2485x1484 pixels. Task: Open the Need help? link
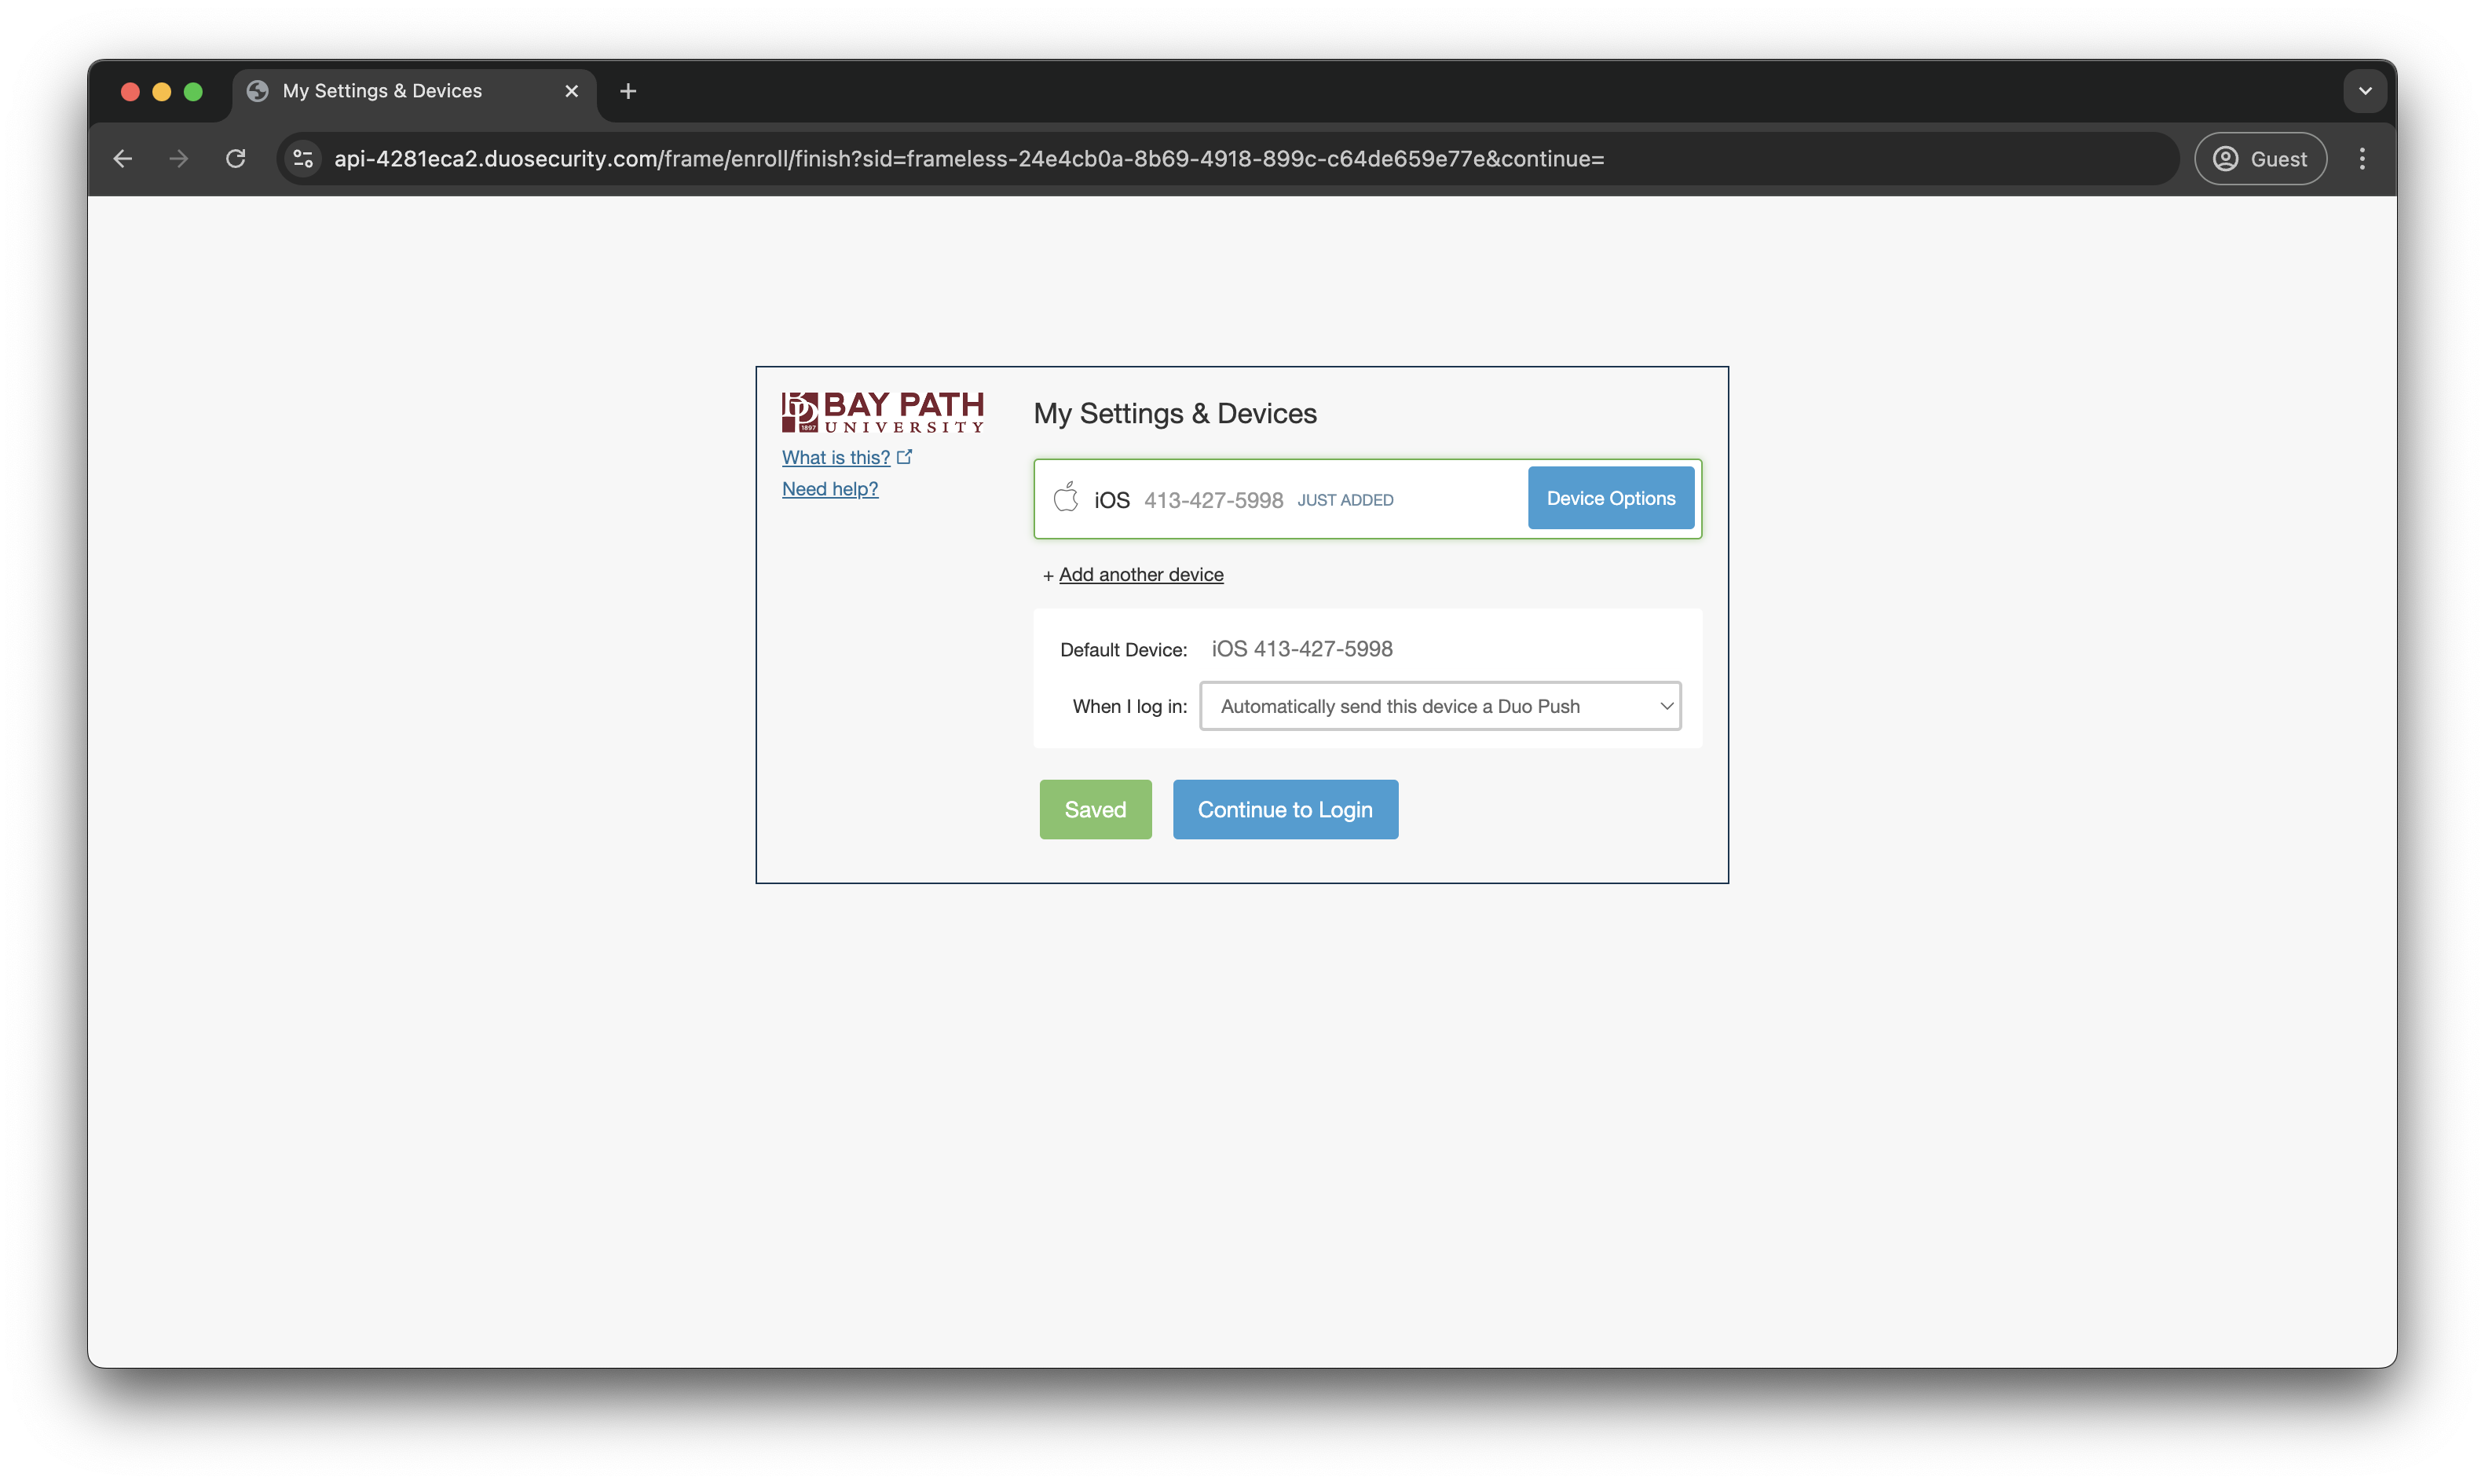(830, 489)
